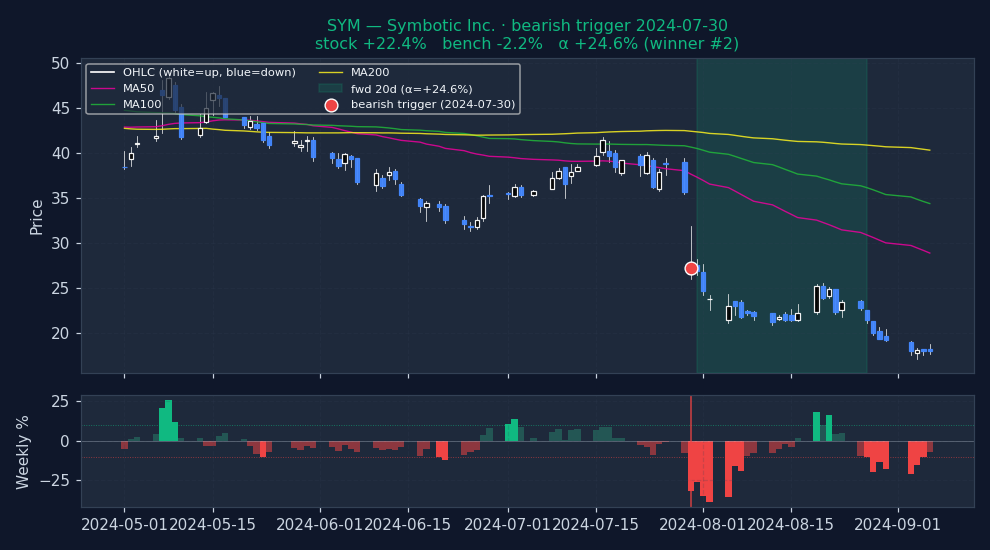Viewport: 990px width, 550px height.
Task: Toggle the MA200 legend label
Action: 370,73
